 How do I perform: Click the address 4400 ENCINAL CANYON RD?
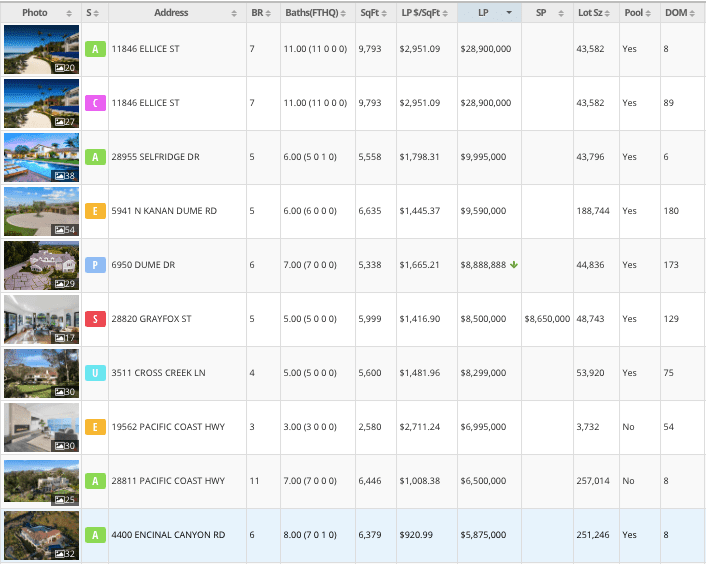click(168, 535)
